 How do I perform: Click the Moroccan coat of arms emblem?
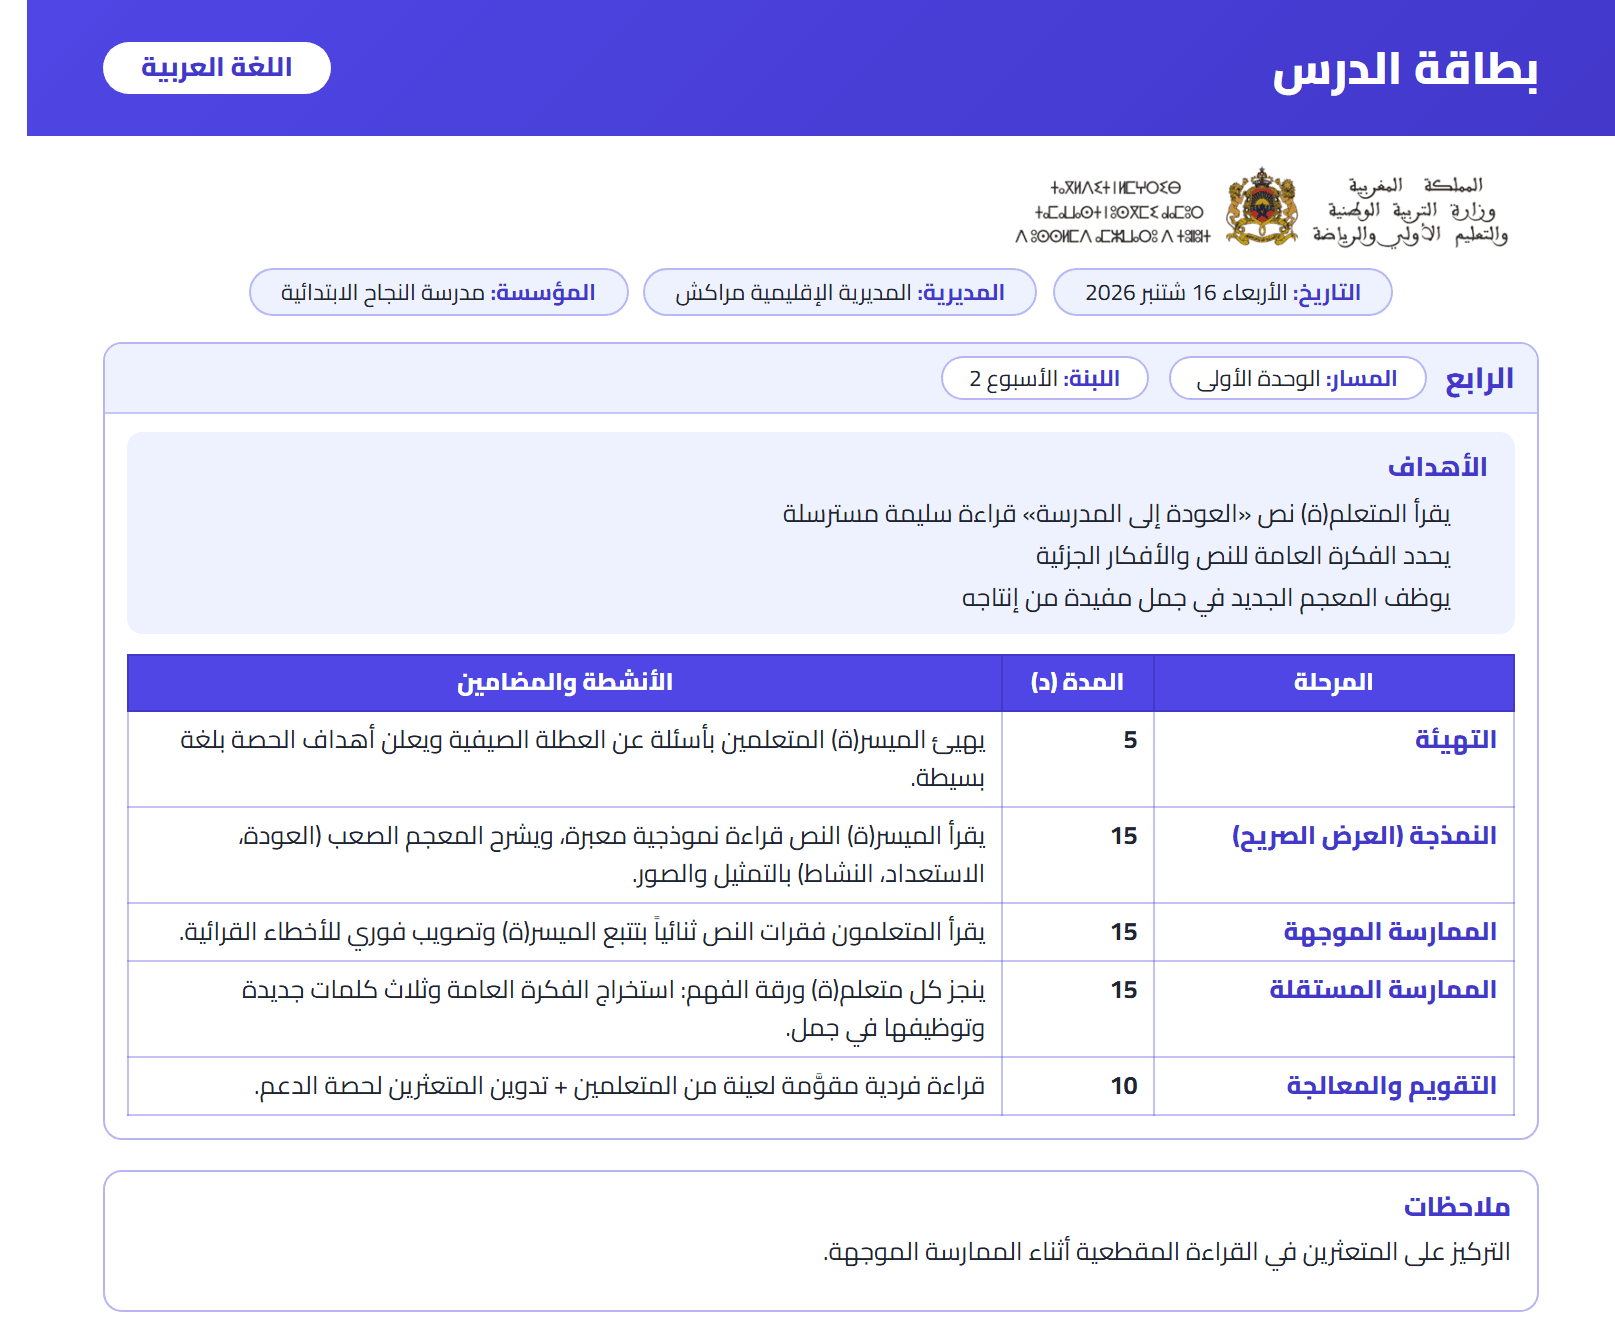[x=1262, y=208]
